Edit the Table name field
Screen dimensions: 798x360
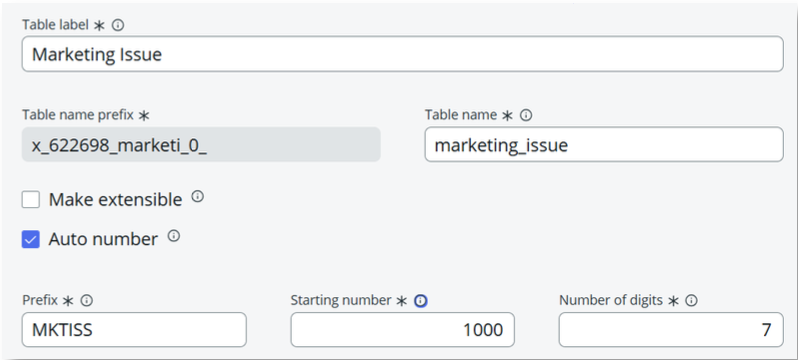pyautogui.click(x=604, y=145)
